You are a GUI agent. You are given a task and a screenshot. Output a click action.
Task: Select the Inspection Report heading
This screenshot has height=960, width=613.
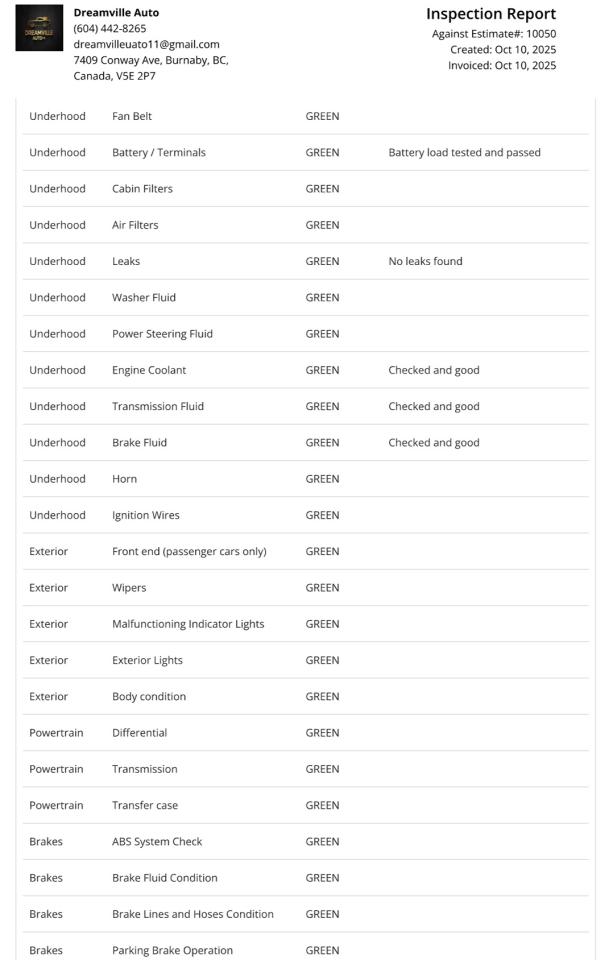490,14
